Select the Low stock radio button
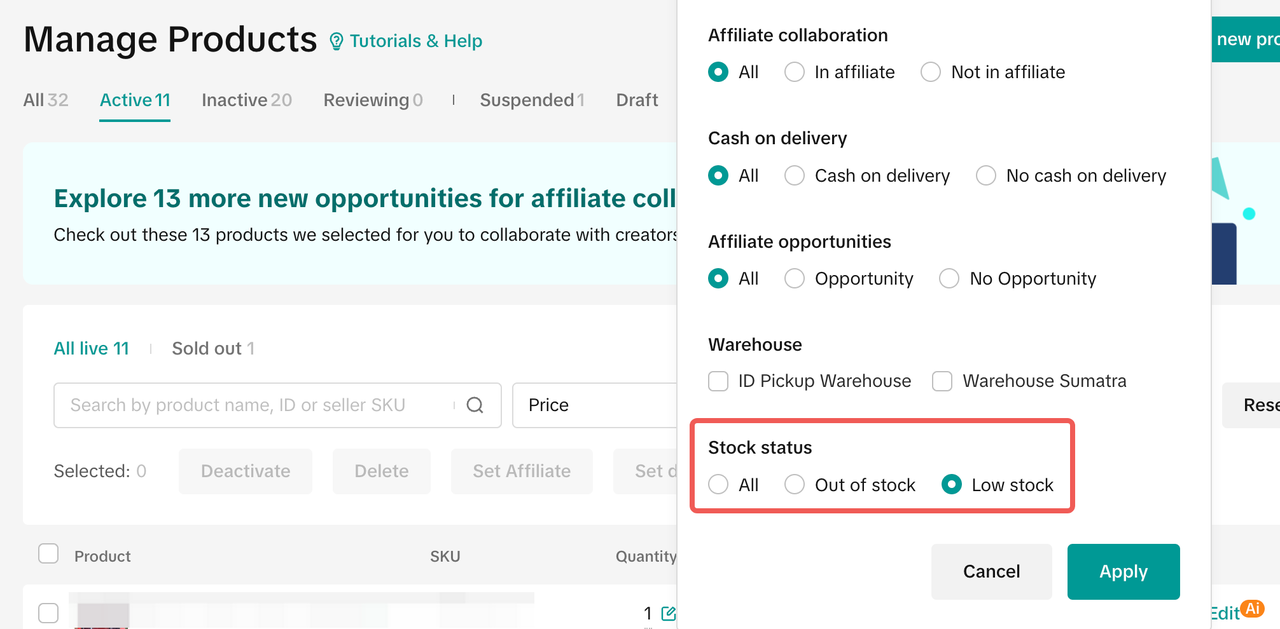 [951, 484]
